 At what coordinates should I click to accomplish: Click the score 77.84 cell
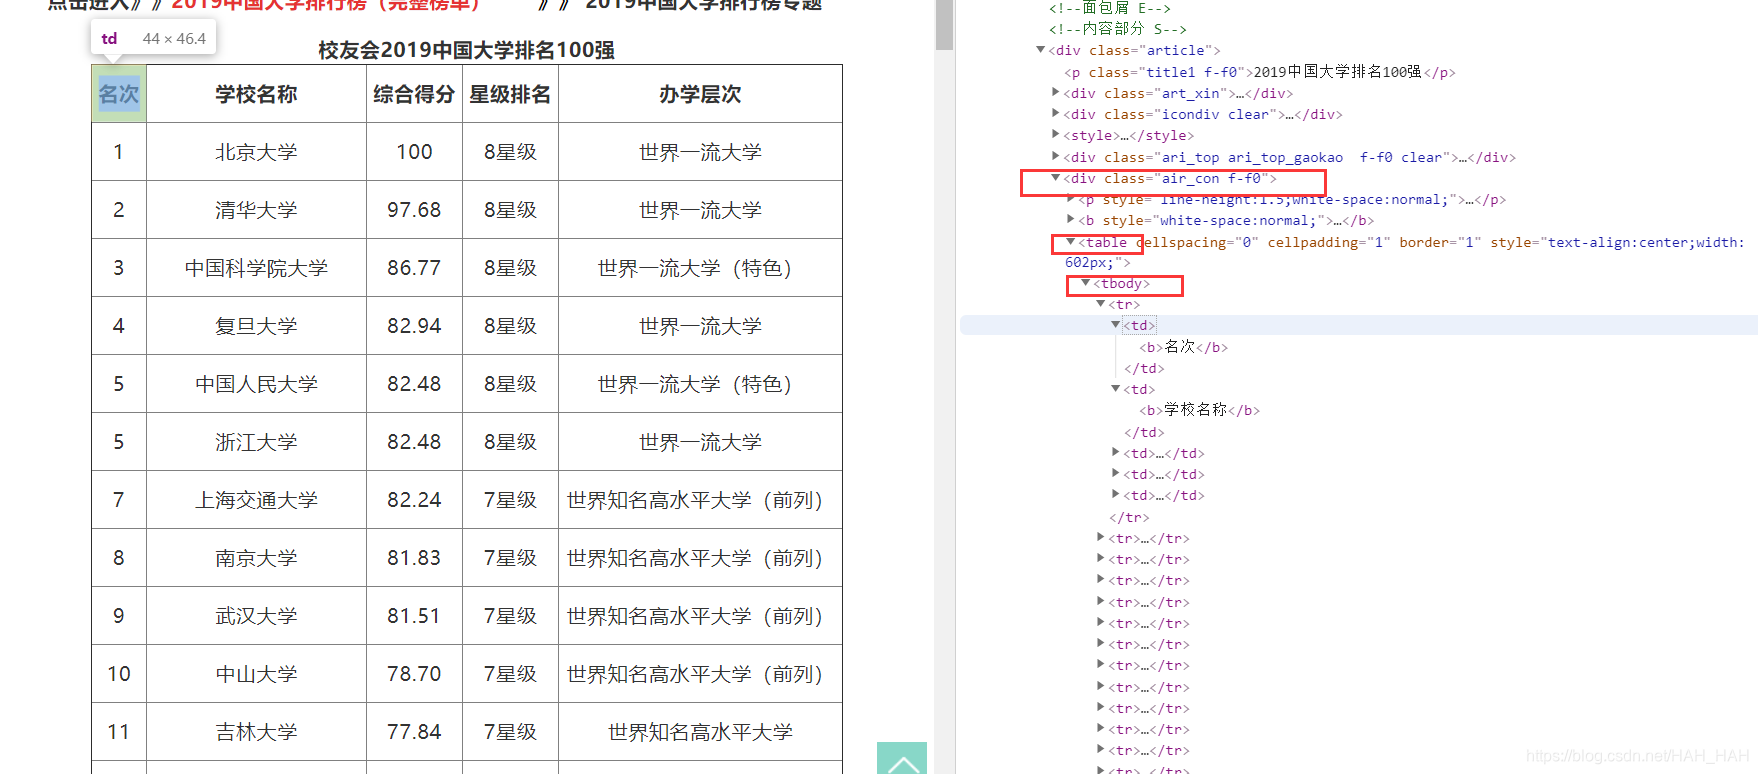click(x=414, y=732)
